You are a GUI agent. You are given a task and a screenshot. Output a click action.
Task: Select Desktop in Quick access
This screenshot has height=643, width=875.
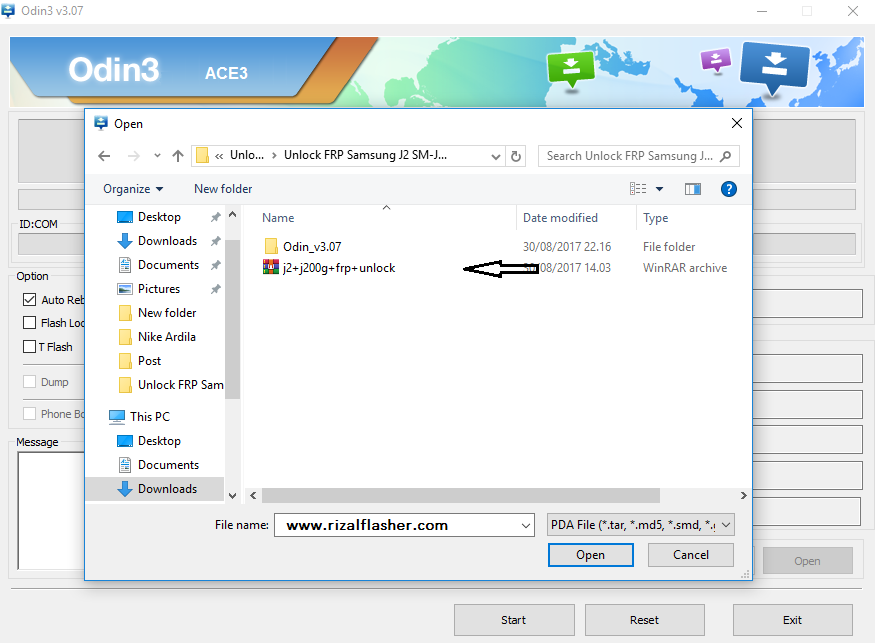pyautogui.click(x=159, y=217)
